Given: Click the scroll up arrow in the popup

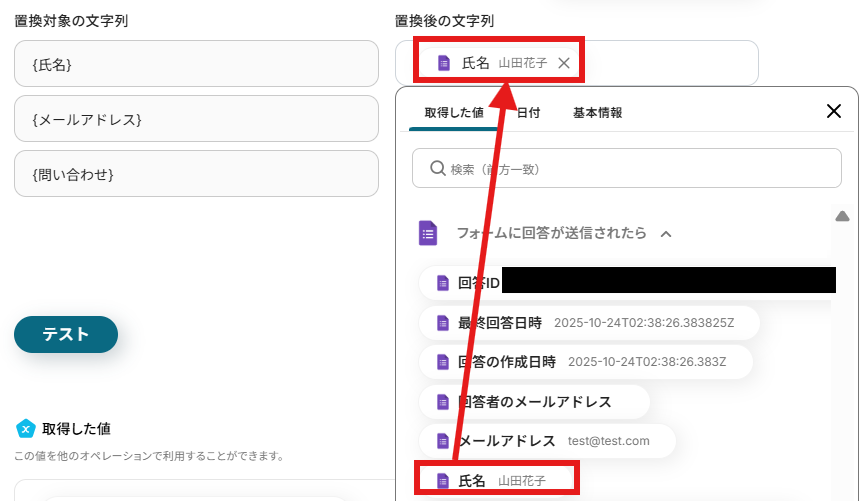Looking at the screenshot, I should (x=842, y=216).
